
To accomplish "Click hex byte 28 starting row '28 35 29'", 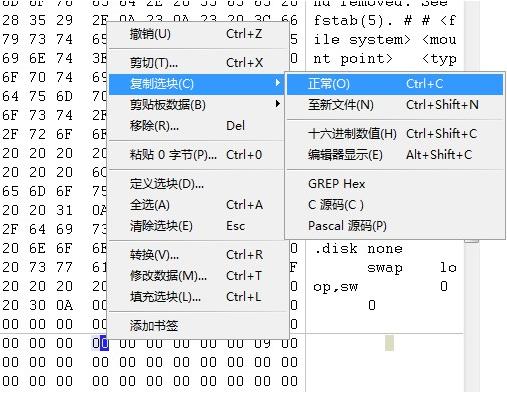I will (10, 20).
